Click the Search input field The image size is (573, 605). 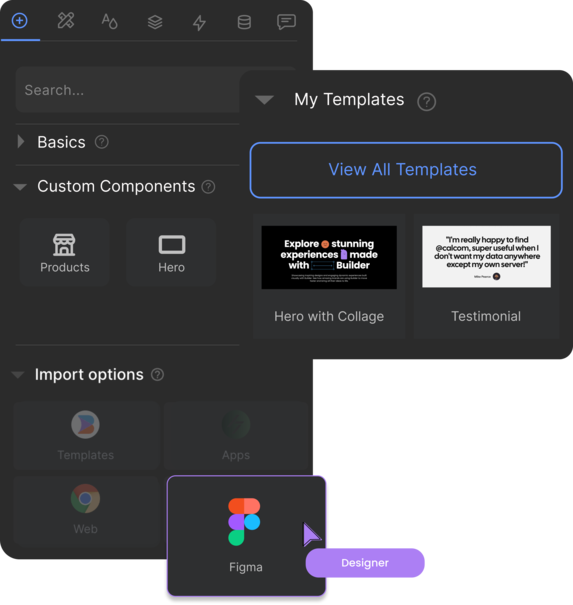[129, 90]
